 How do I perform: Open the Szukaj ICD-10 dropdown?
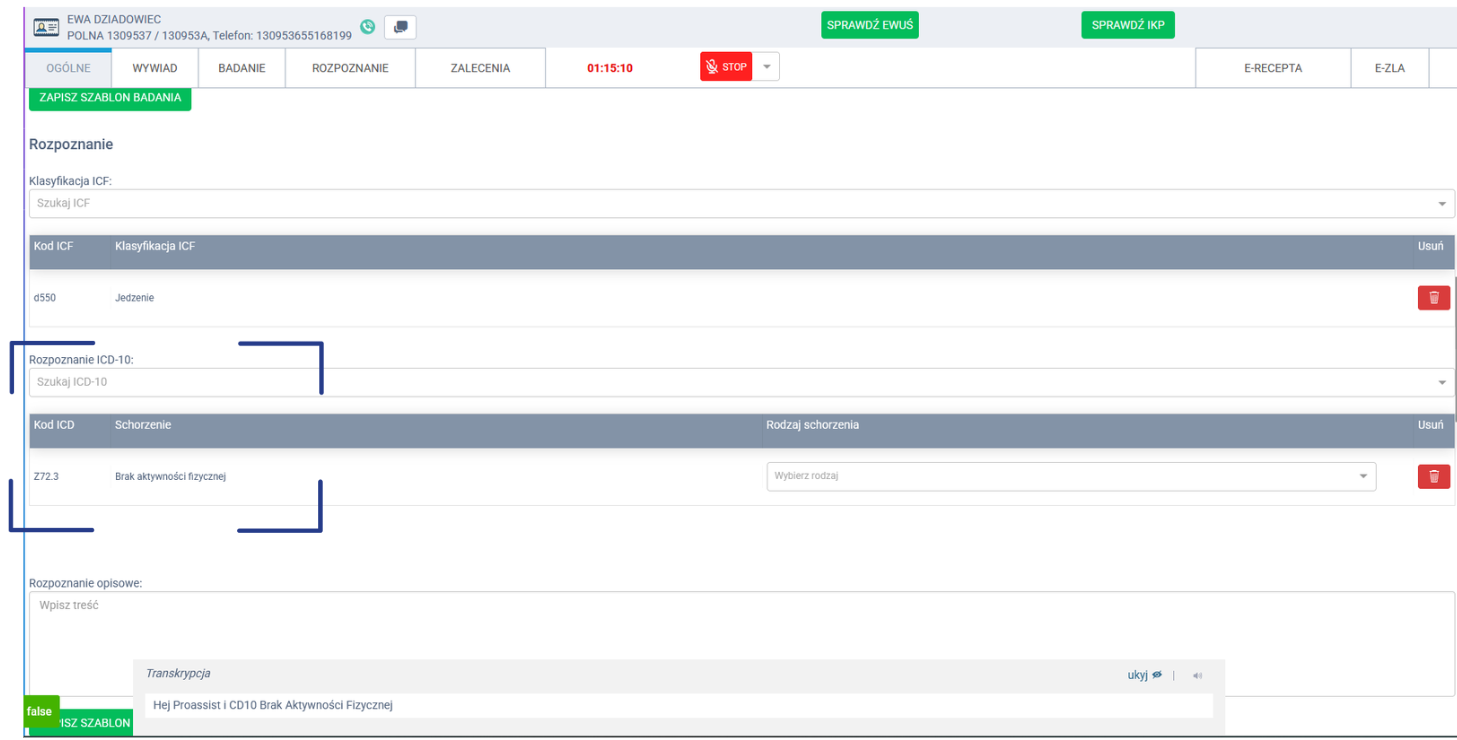(x=1441, y=383)
